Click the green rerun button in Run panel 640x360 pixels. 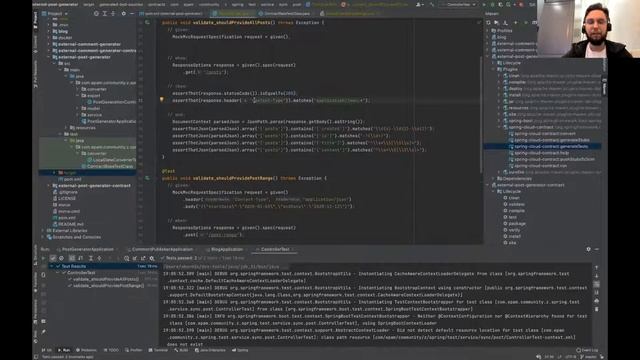point(43,258)
